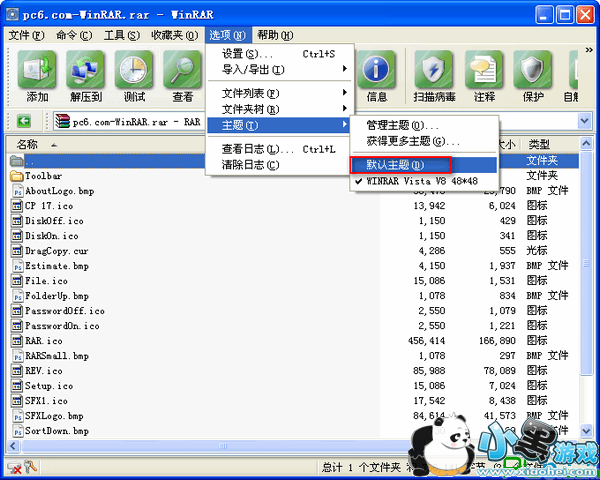Viewport: 600px width, 480px height.
Task: Select 默认主题 in the theme submenu
Action: click(x=424, y=165)
